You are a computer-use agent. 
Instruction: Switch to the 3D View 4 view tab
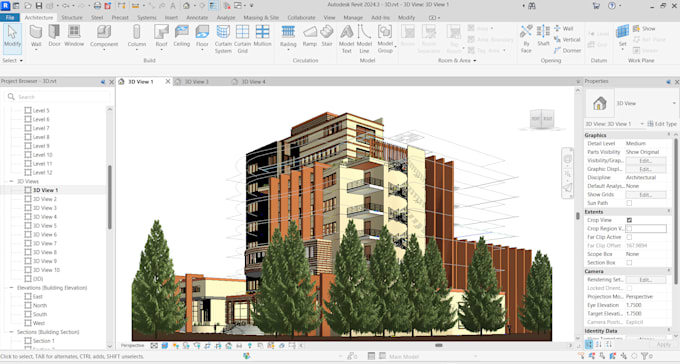tap(253, 82)
